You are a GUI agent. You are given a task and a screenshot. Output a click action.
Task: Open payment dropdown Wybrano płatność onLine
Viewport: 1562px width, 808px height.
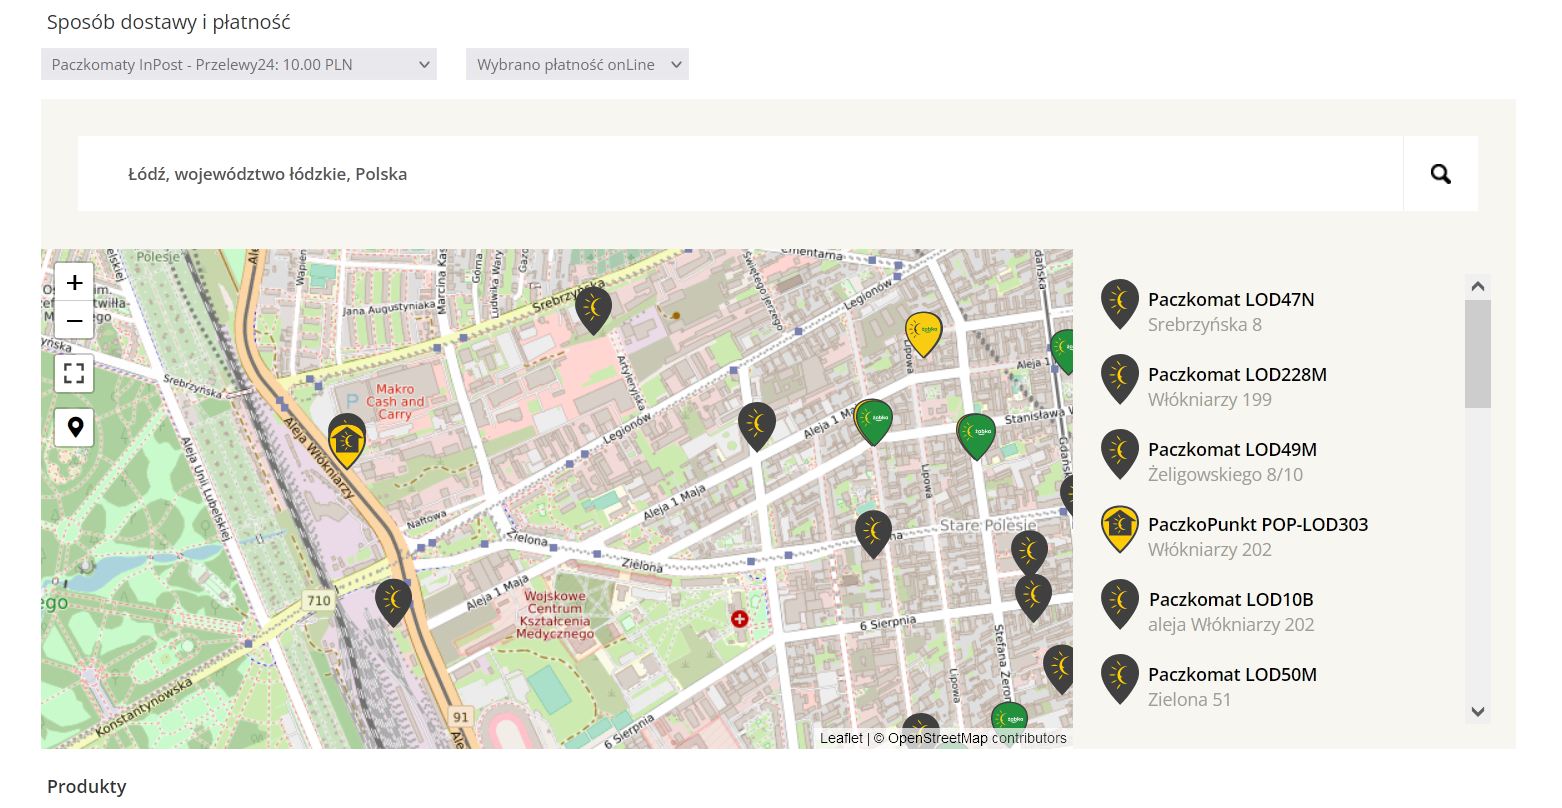pos(577,64)
